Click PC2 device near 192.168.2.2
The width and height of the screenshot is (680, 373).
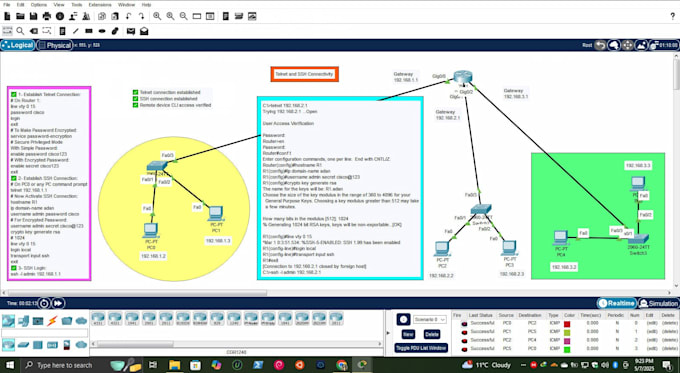[x=442, y=249]
